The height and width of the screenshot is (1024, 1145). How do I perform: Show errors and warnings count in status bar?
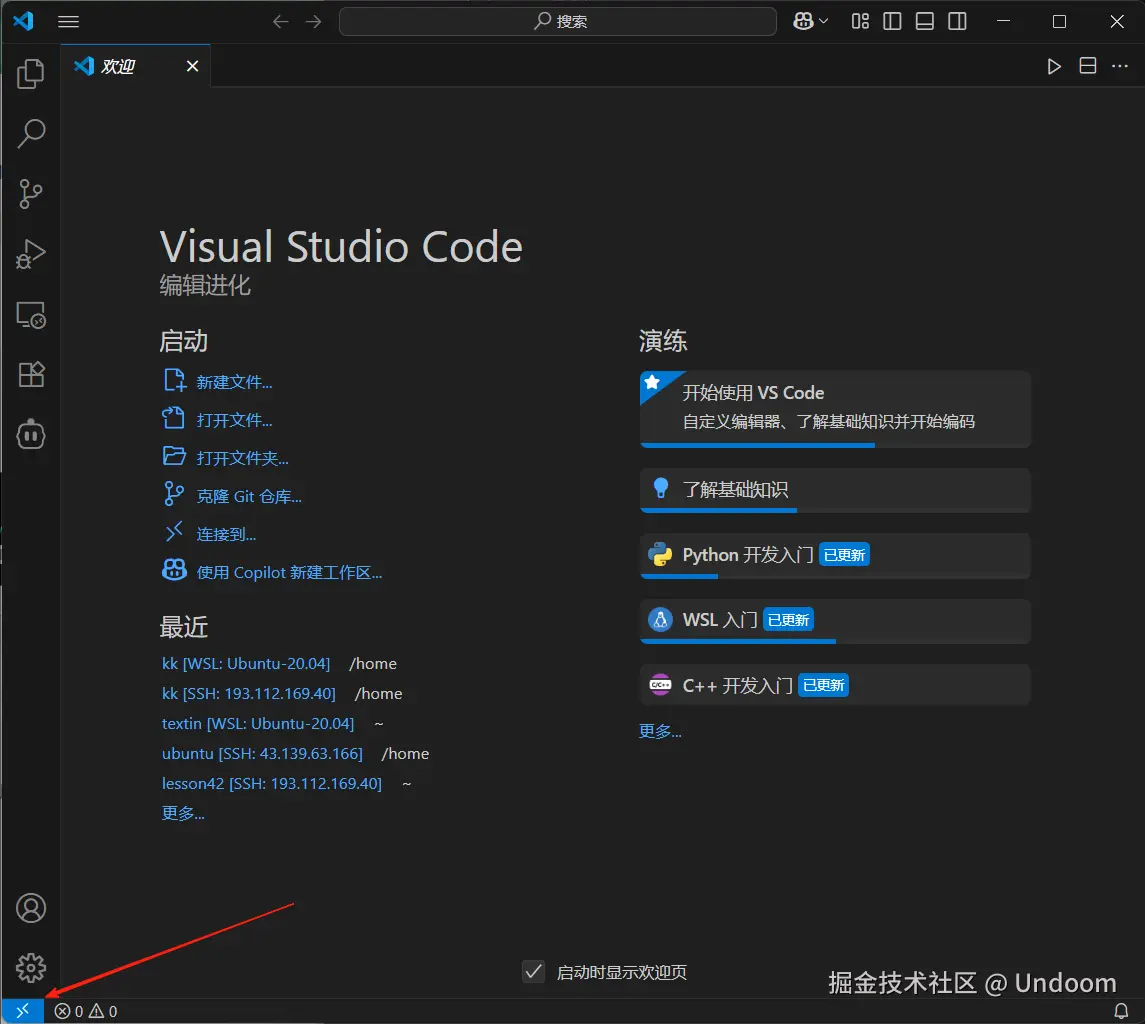85,1012
